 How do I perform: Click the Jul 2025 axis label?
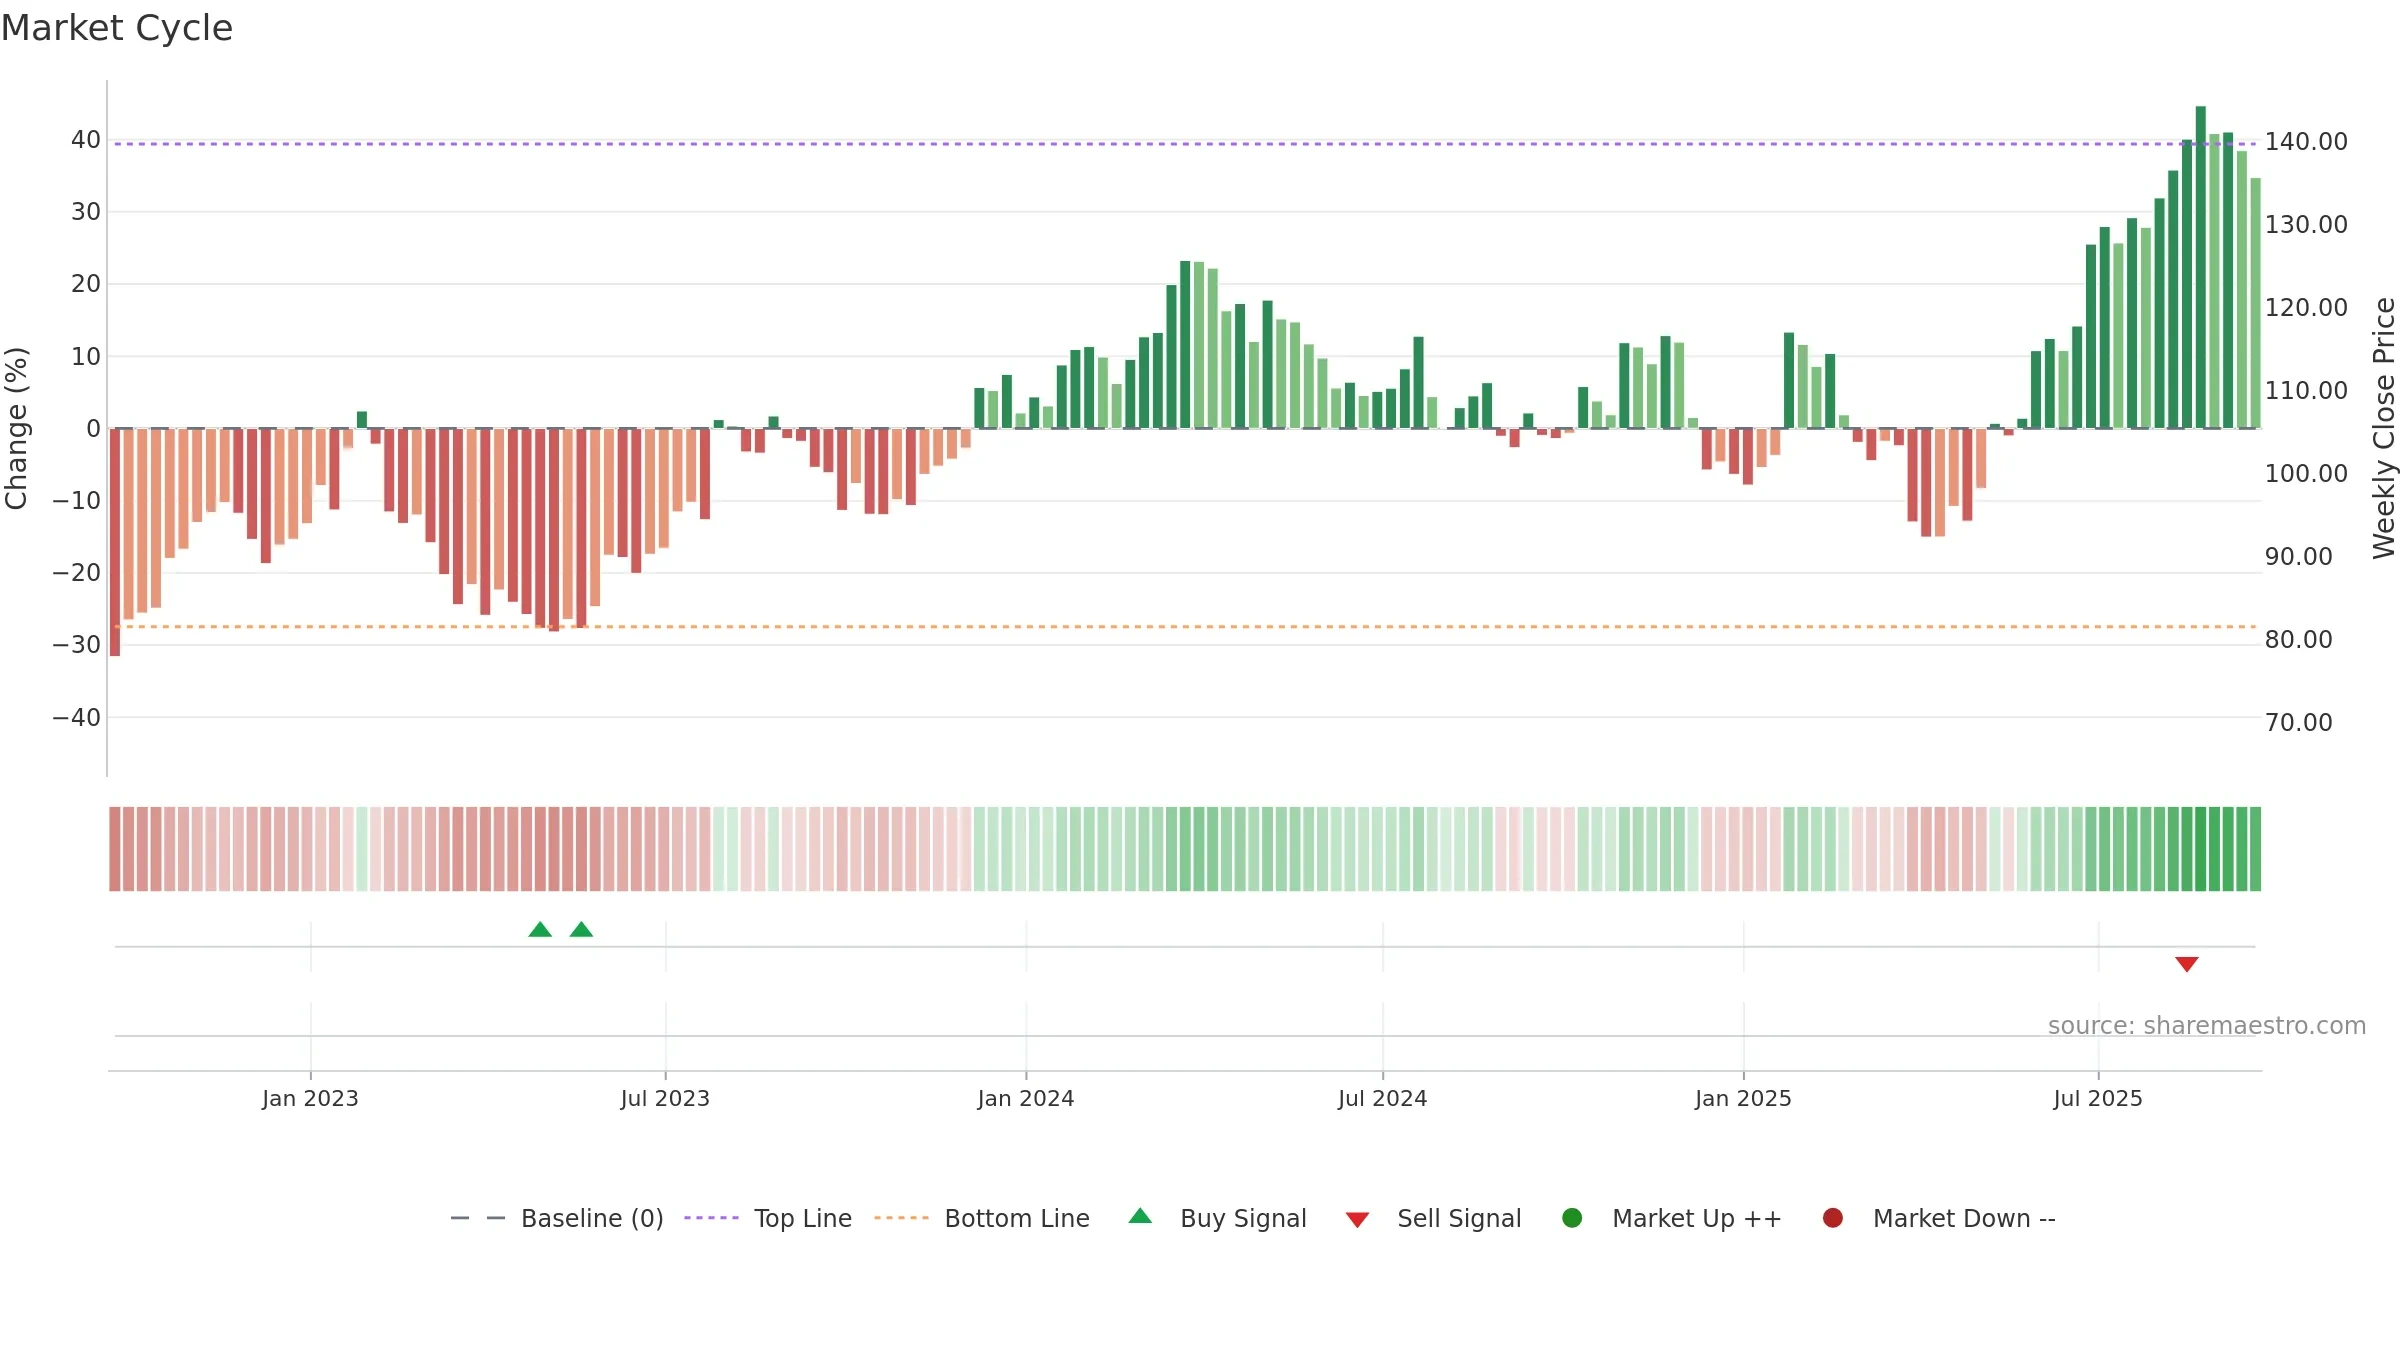pos(2098,1098)
